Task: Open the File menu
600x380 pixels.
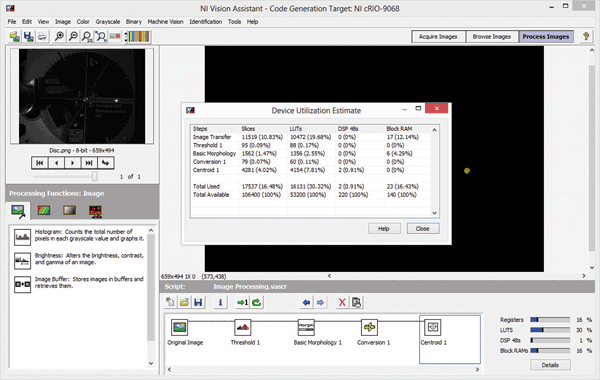Action: coord(12,21)
